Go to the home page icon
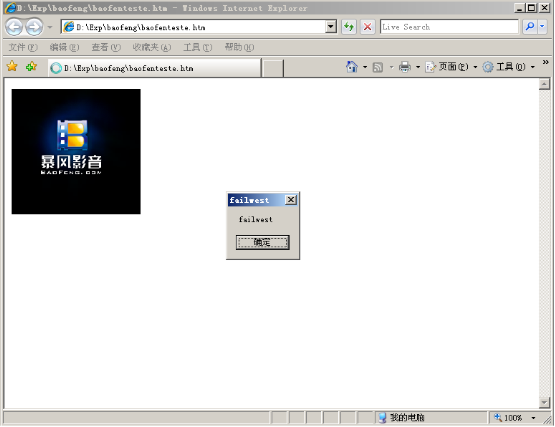 pos(351,67)
